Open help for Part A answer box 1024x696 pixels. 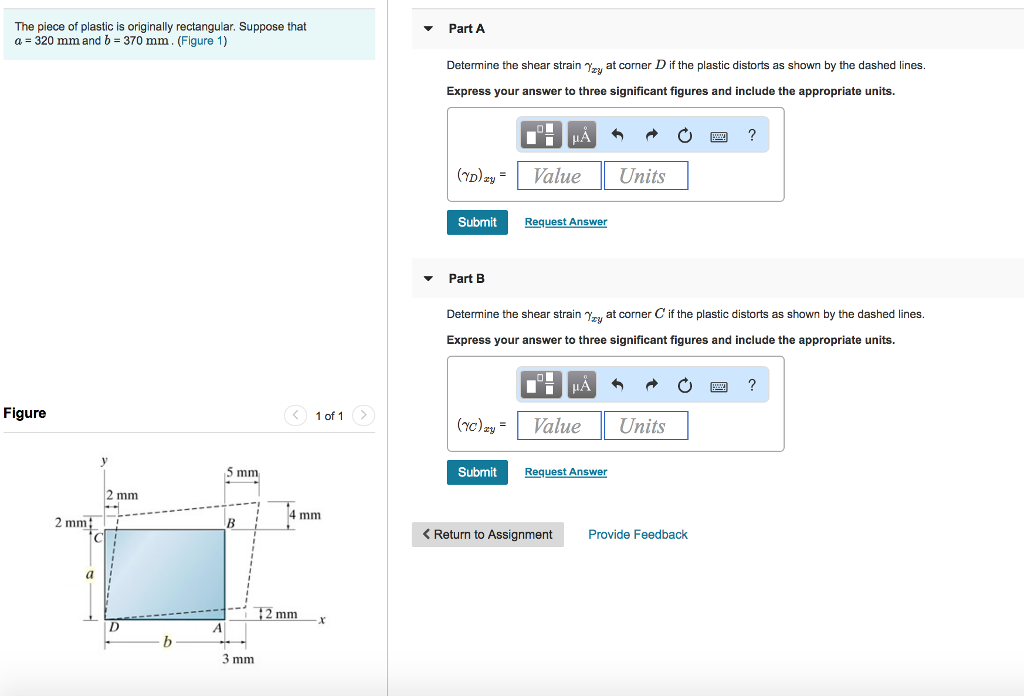pos(752,135)
